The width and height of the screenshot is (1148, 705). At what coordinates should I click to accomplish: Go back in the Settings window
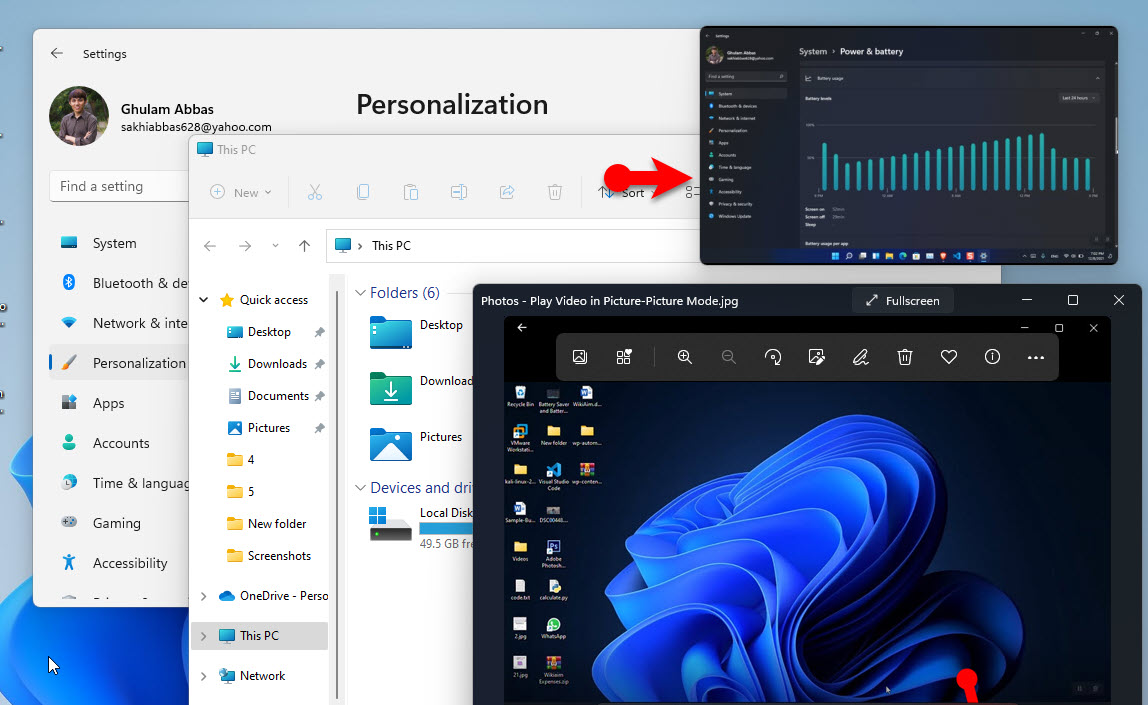coord(56,53)
